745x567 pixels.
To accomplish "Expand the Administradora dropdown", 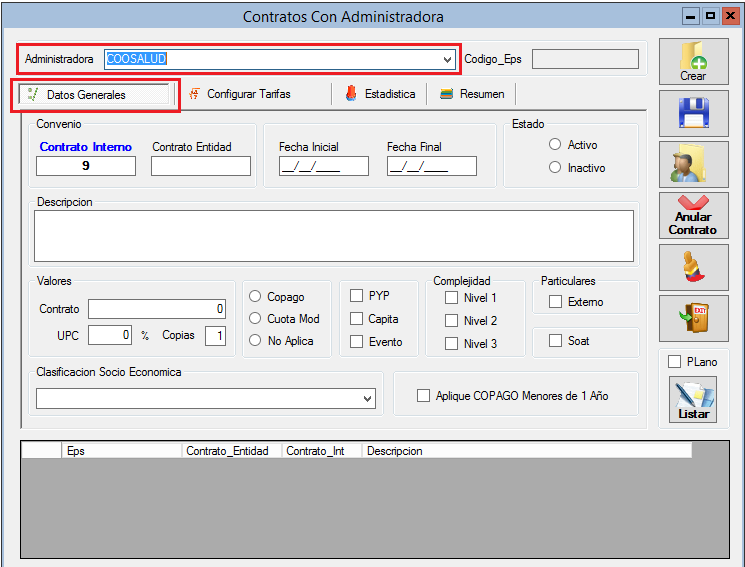I will click(x=447, y=60).
